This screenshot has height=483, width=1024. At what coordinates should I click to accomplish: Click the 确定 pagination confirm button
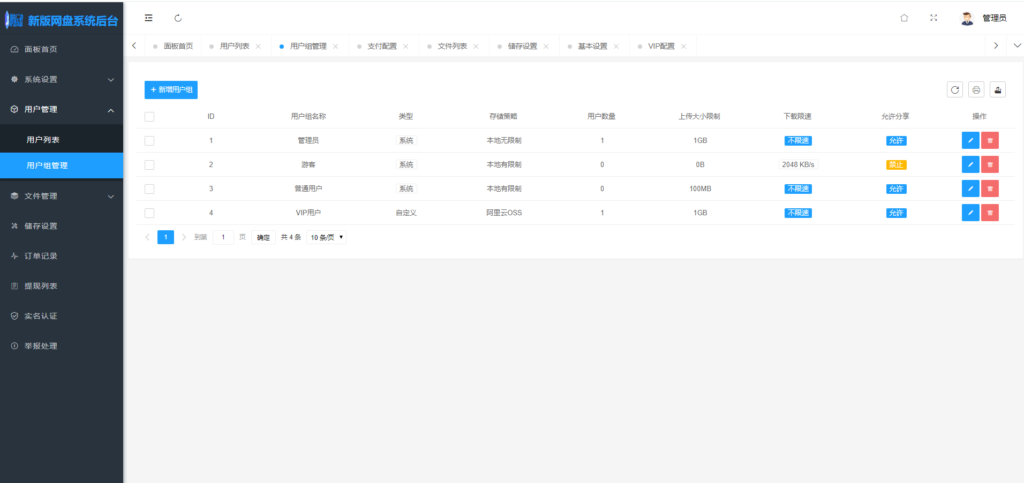263,237
